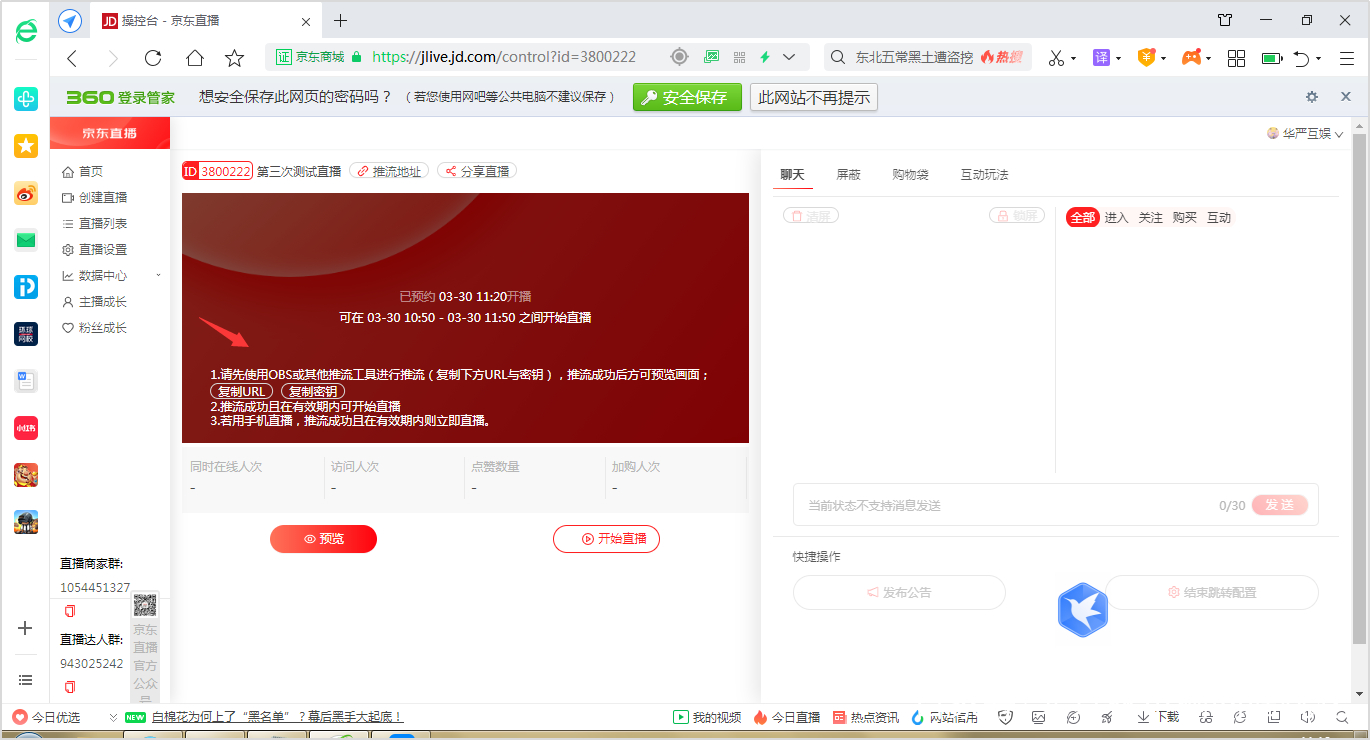Screen dimensions: 1371x742
Task: Click the 开始直播 button
Action: 606,539
